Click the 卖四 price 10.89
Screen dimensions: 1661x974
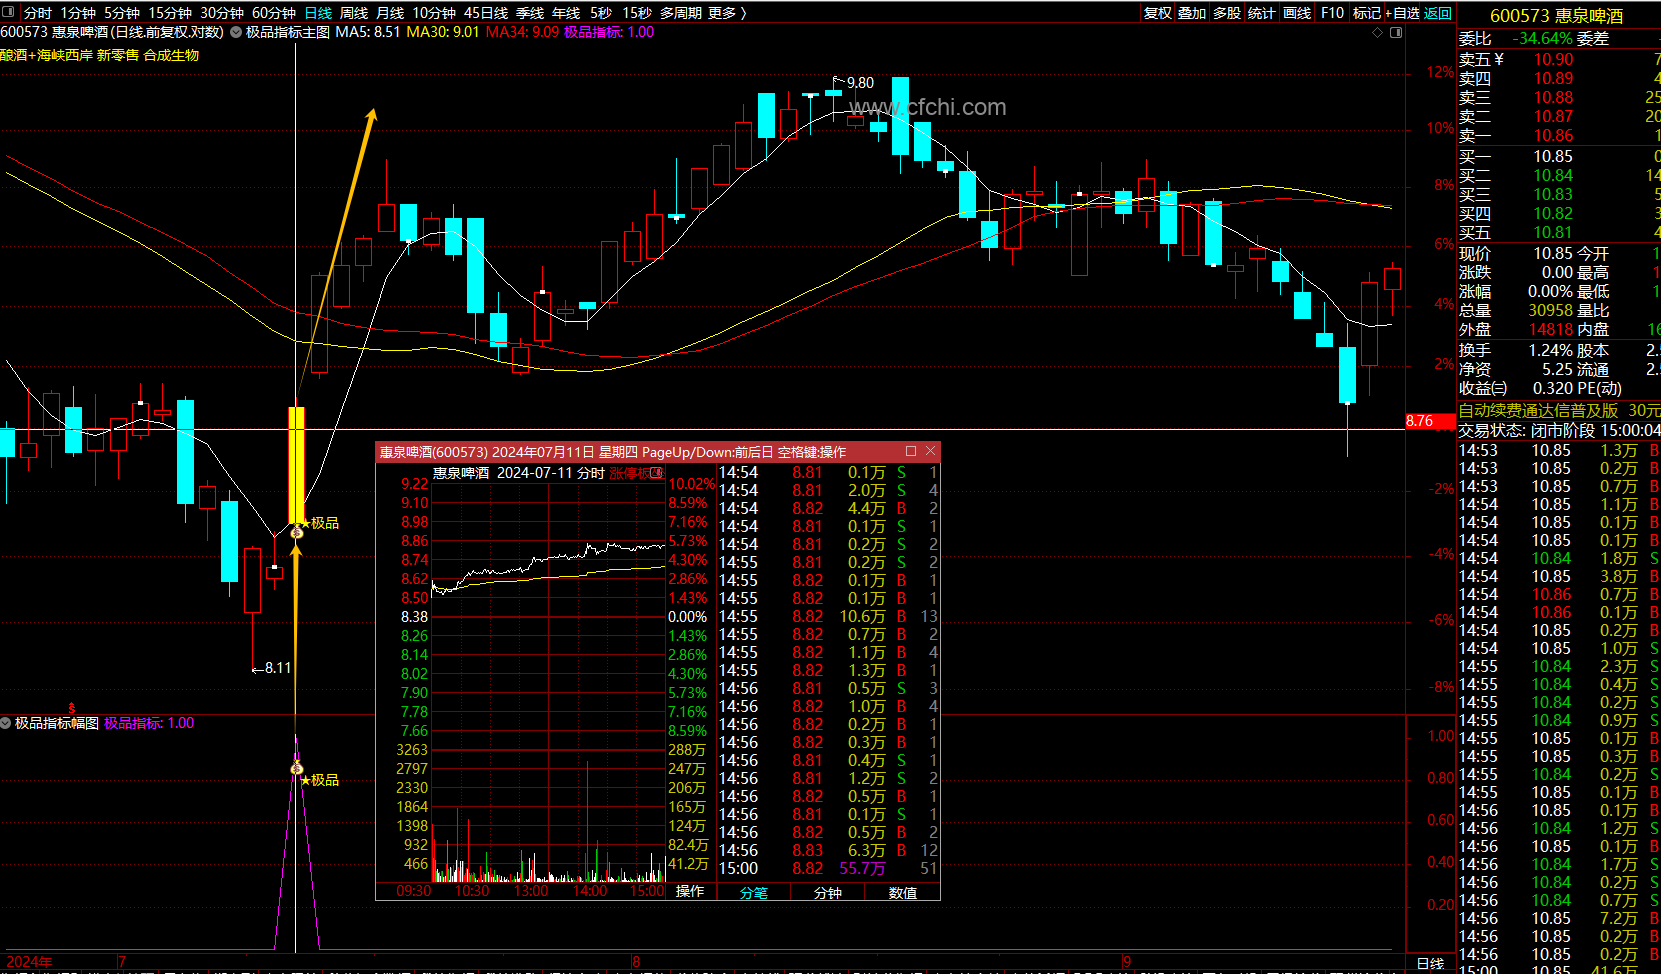tap(1553, 79)
